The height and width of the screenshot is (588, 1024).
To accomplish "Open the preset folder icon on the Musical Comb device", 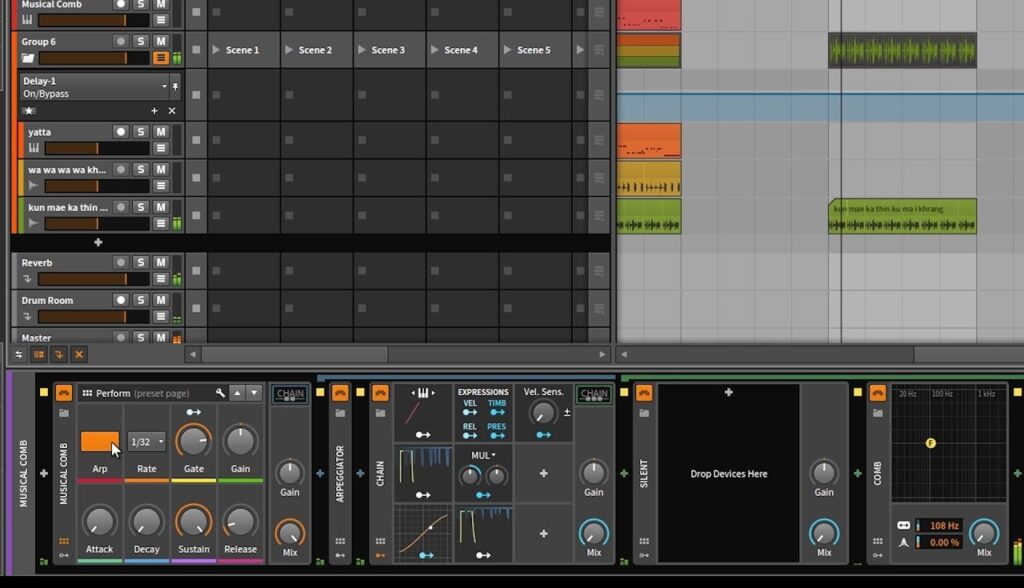I will point(63,412).
